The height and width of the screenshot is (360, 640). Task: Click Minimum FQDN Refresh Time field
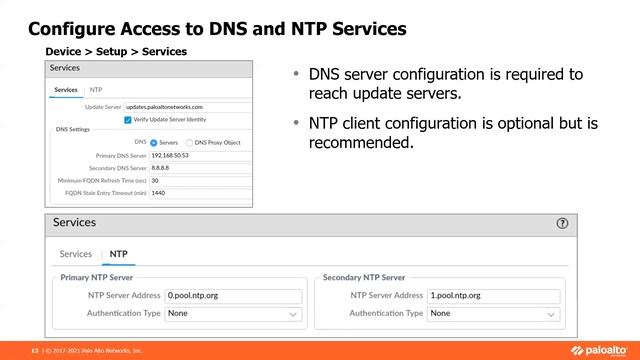point(200,181)
